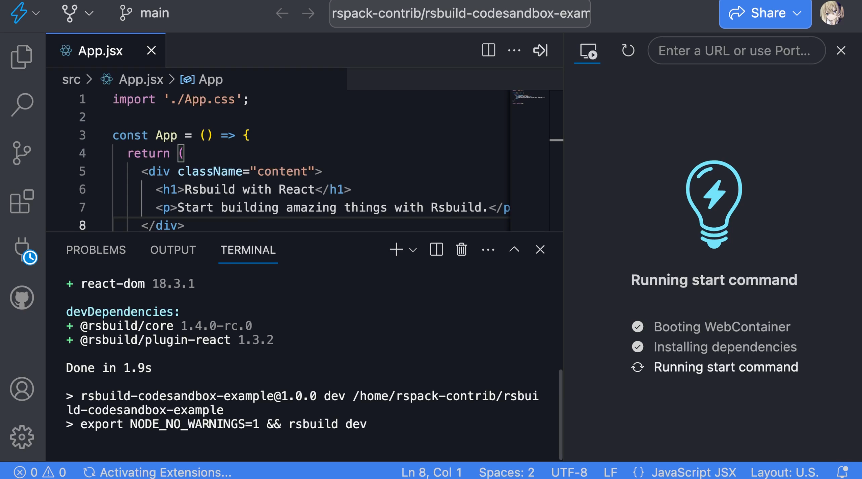The width and height of the screenshot is (862, 479).
Task: Open the Manage settings gear icon
Action: pos(22,437)
